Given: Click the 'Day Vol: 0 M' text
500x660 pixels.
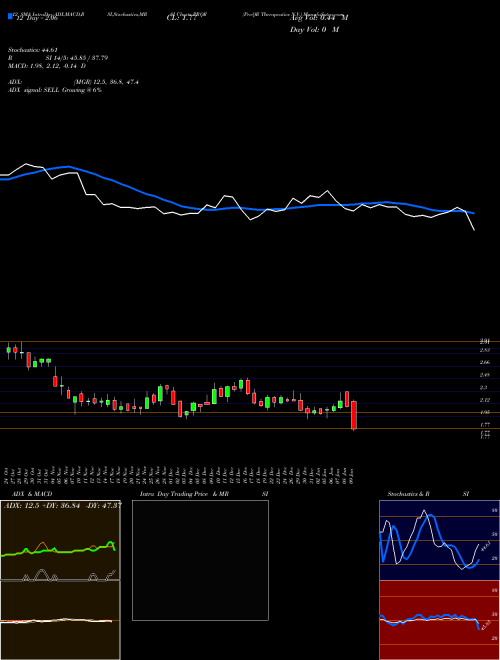Looking at the screenshot, I should (x=314, y=30).
